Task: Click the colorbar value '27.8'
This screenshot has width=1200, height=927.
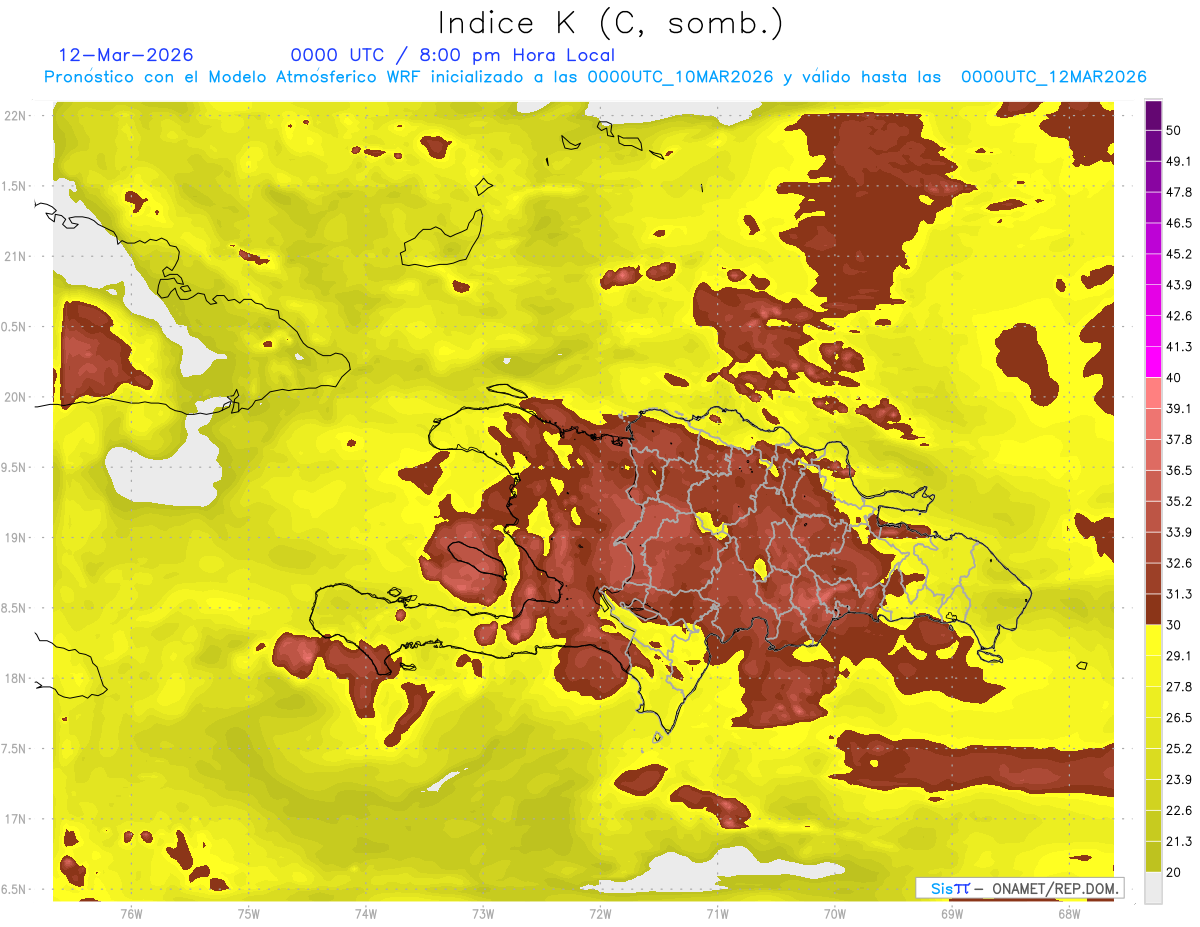Action: (1179, 687)
